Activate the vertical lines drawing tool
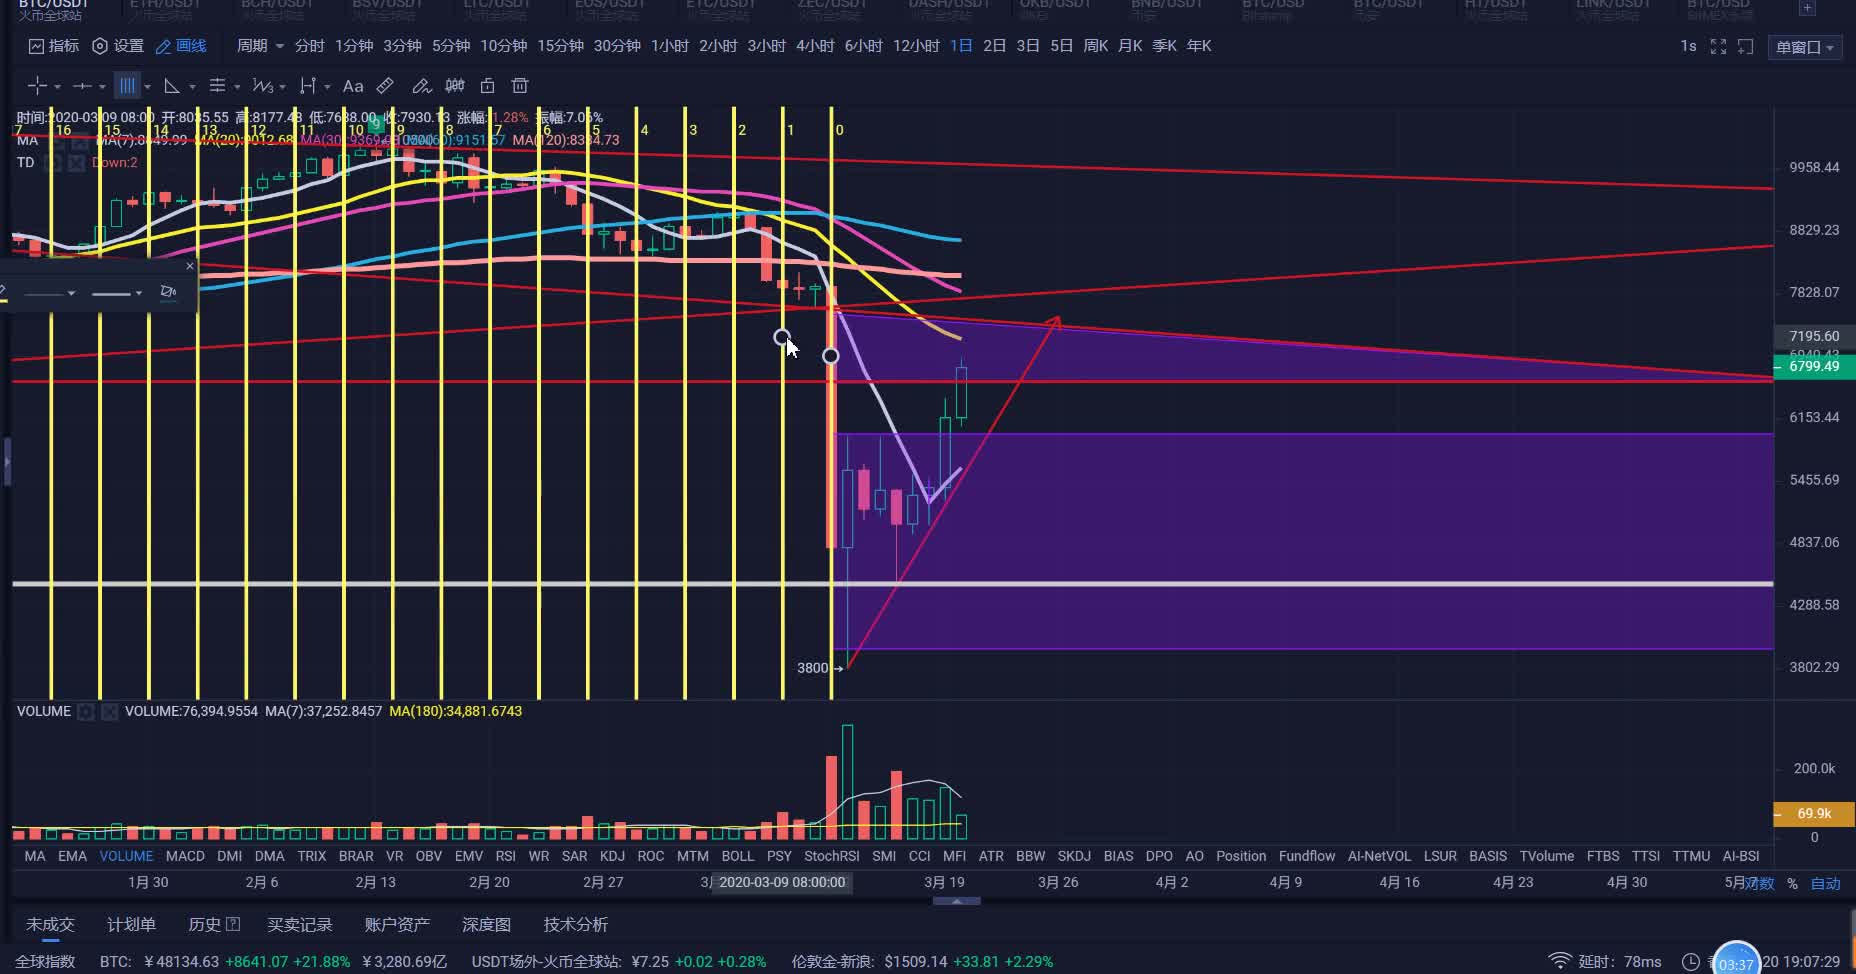 tap(127, 86)
